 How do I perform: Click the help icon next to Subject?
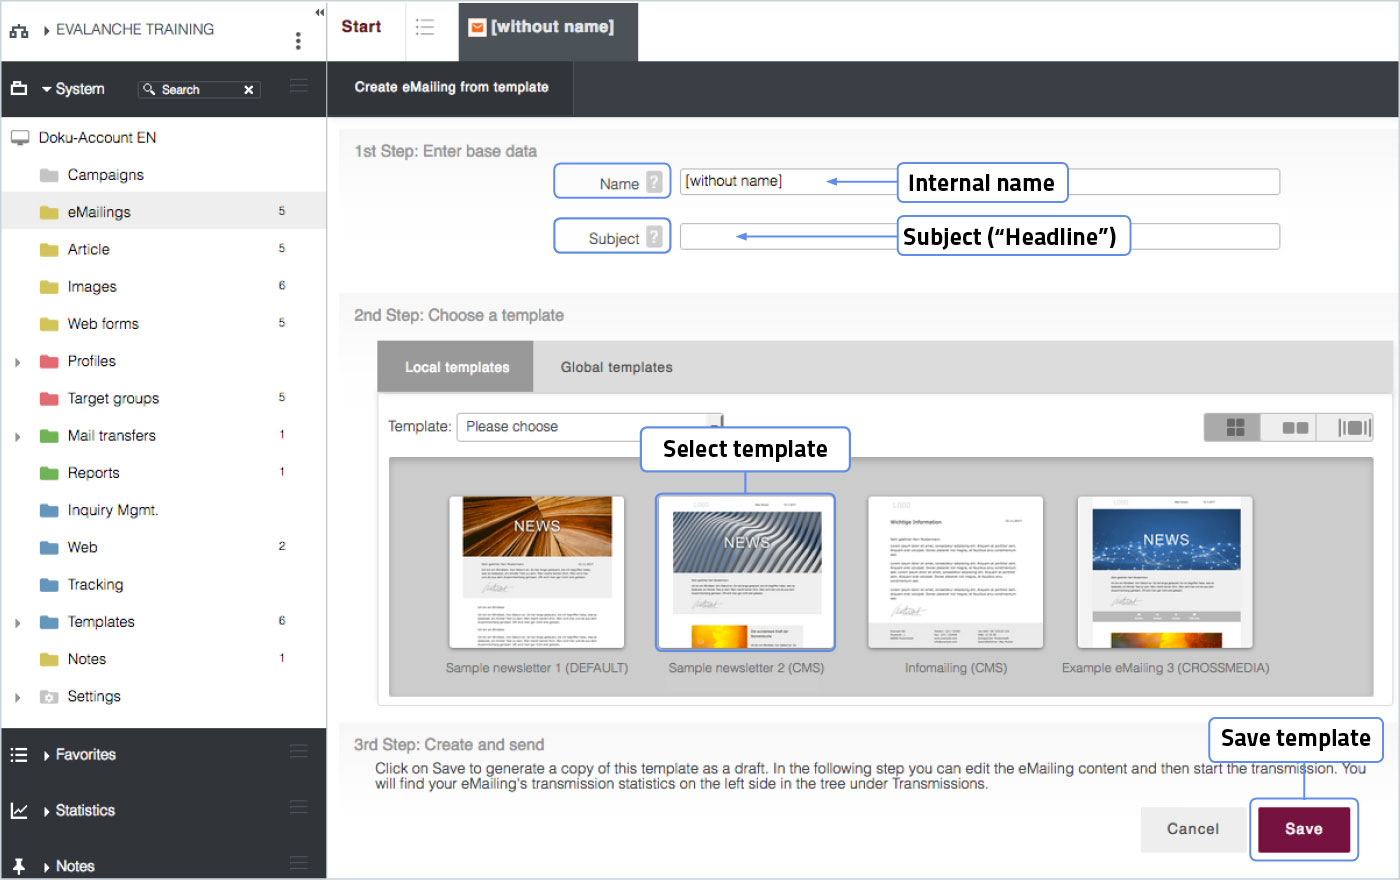click(654, 237)
